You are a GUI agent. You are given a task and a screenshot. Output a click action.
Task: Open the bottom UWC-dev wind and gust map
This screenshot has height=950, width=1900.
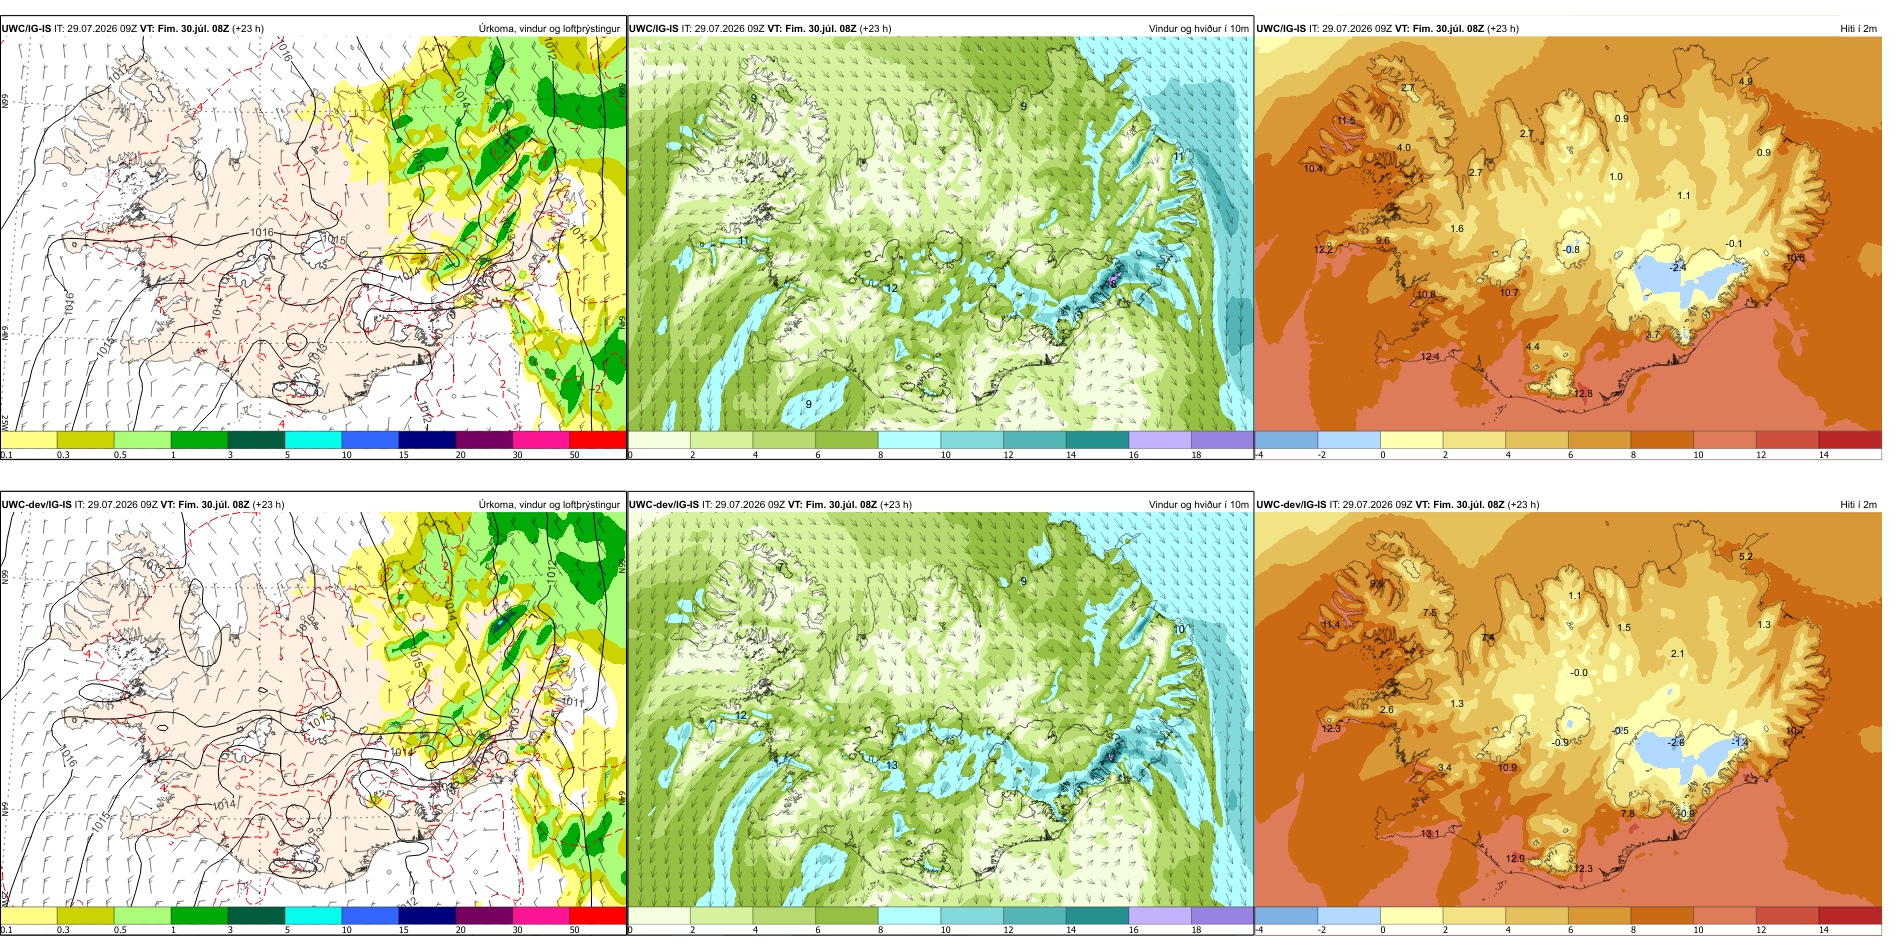click(x=940, y=710)
